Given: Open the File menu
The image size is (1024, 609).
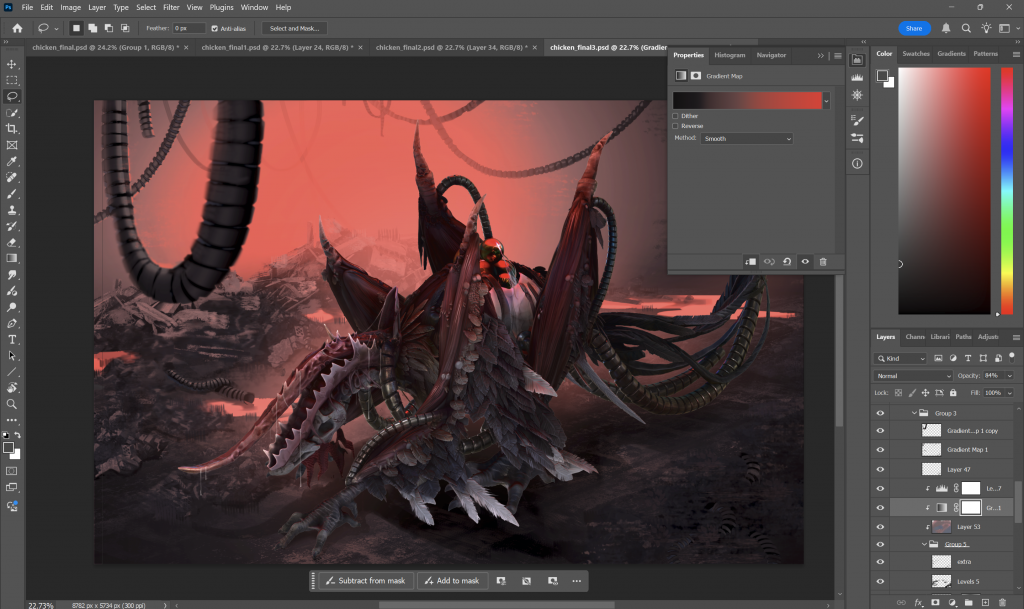Looking at the screenshot, I should point(27,7).
